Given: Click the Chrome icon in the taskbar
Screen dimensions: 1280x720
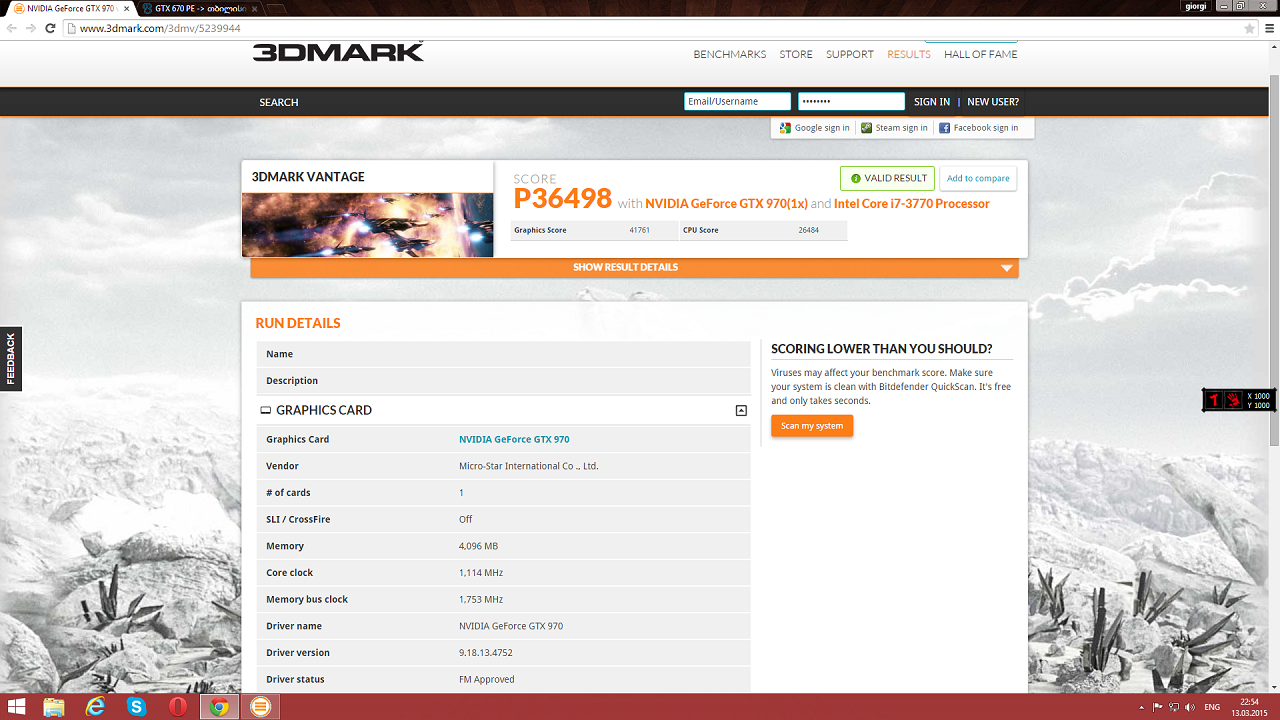Looking at the screenshot, I should (x=219, y=707).
